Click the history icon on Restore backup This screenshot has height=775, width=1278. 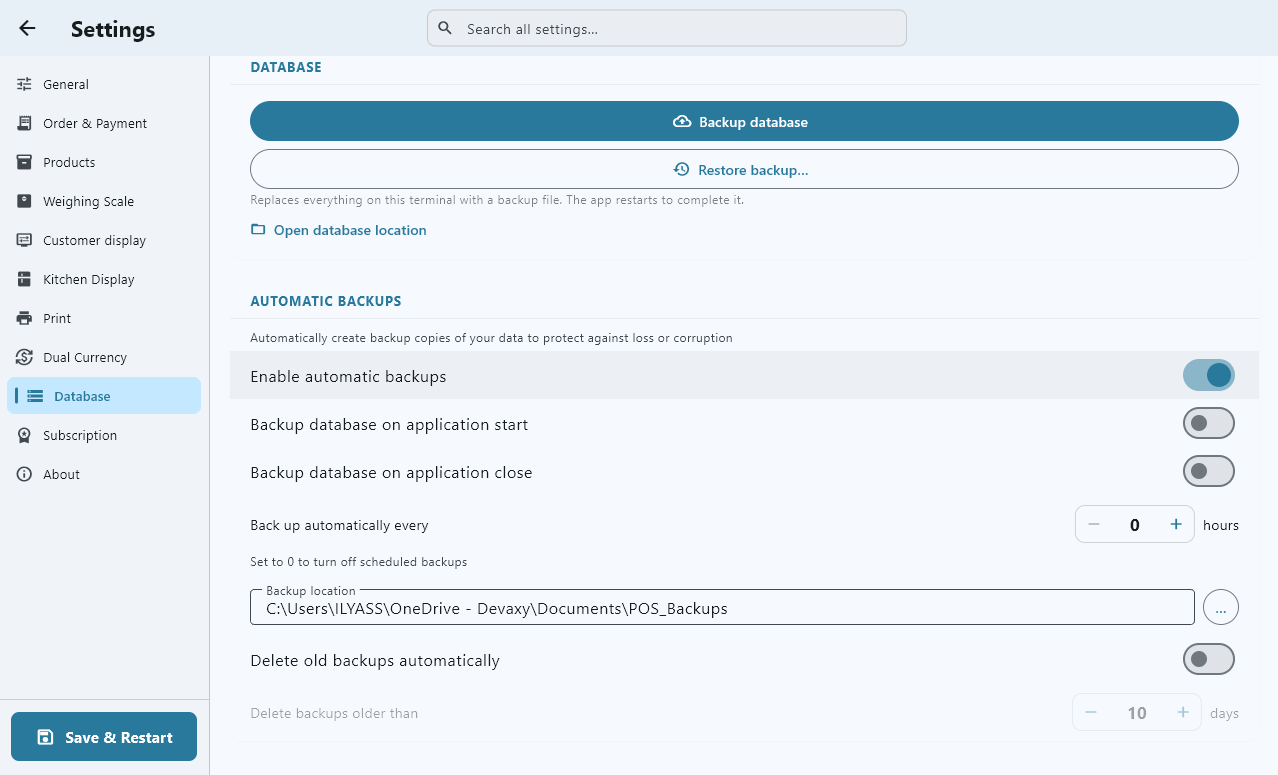coord(682,170)
